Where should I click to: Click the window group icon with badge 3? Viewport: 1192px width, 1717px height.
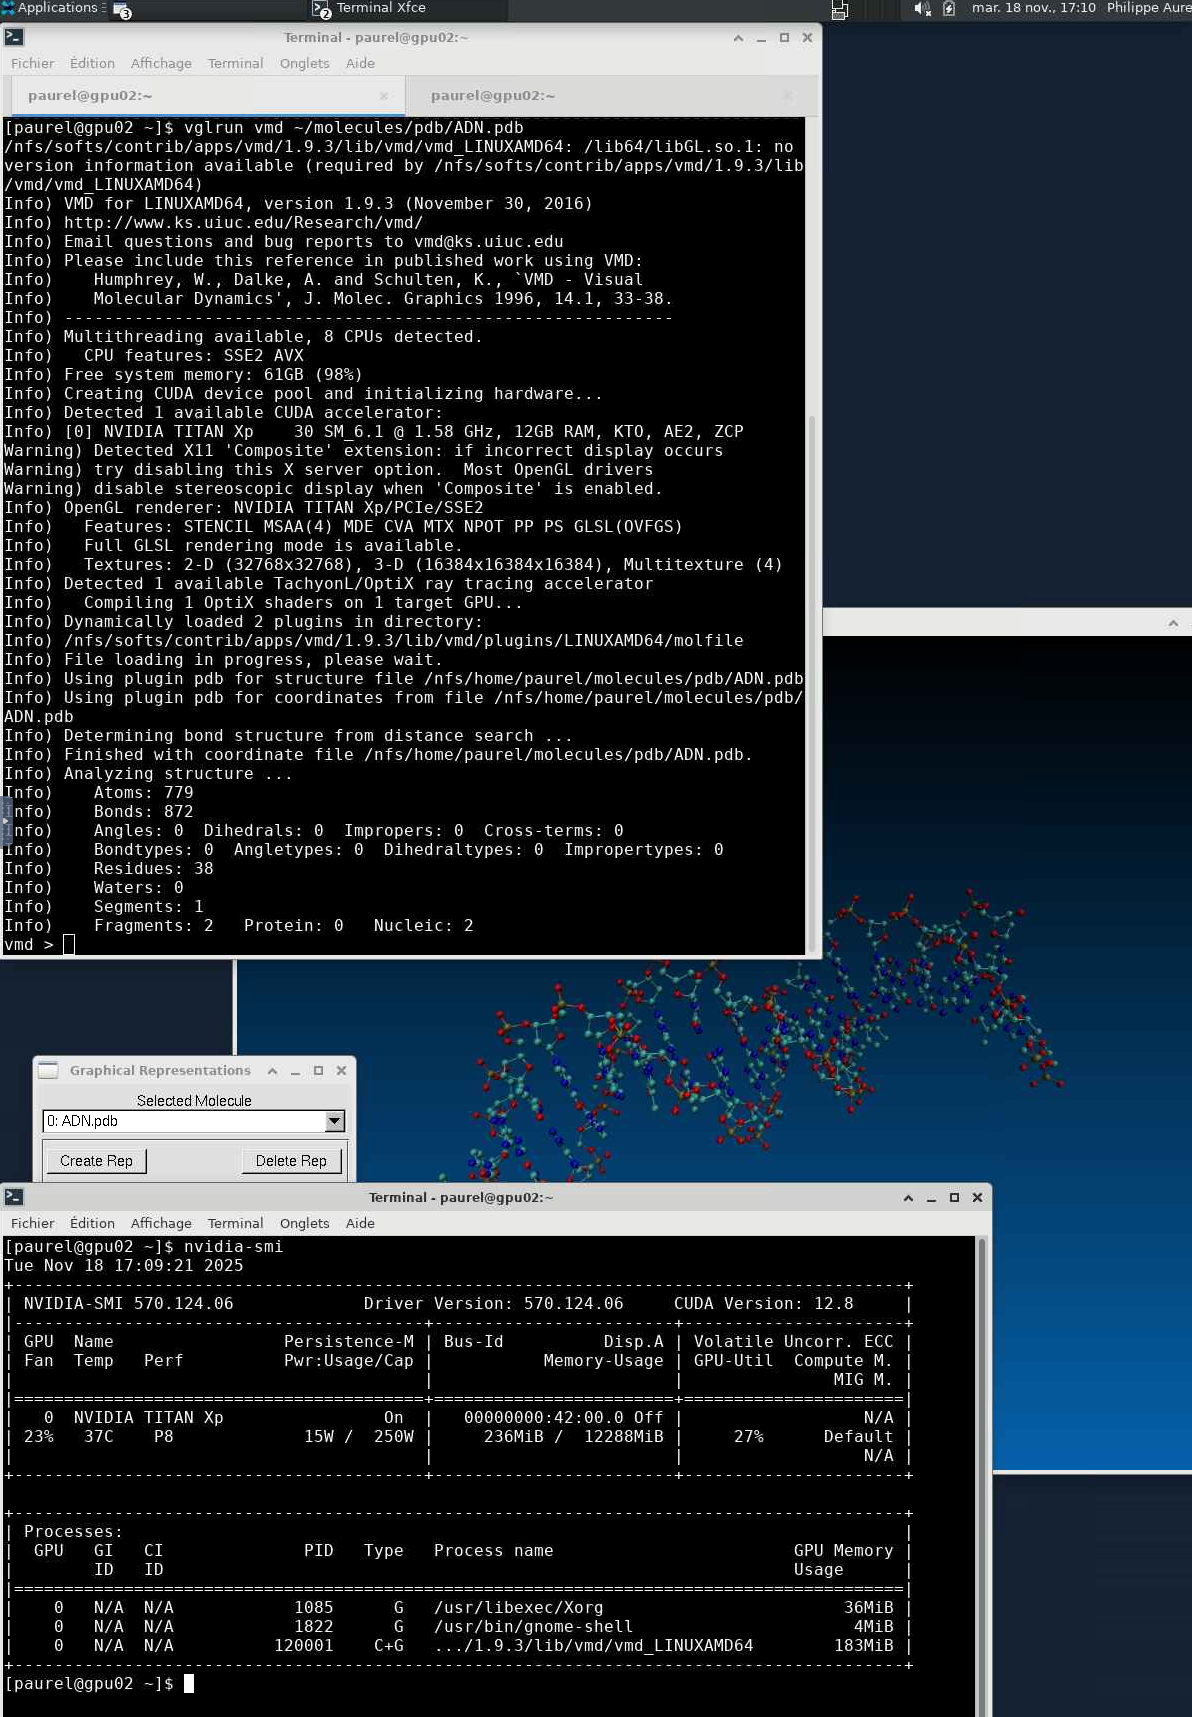122,11
